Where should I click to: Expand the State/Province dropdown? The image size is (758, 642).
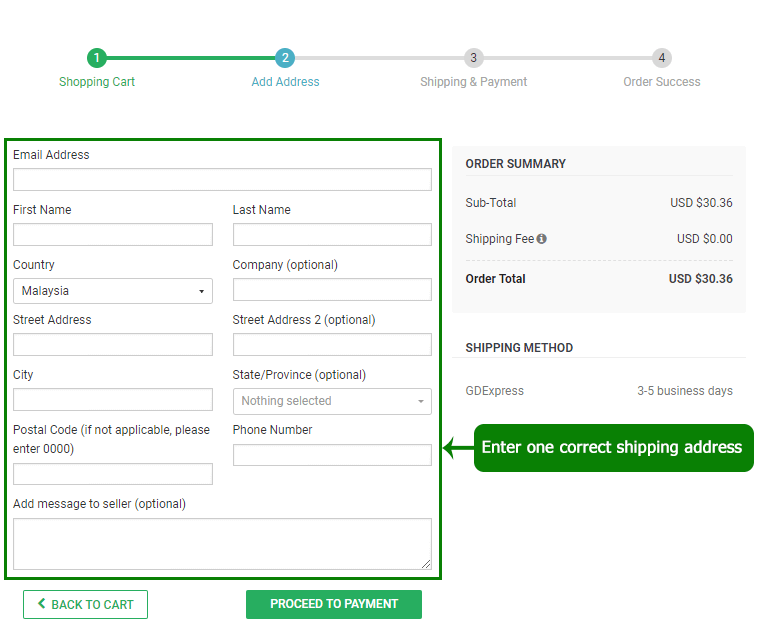[x=332, y=401]
